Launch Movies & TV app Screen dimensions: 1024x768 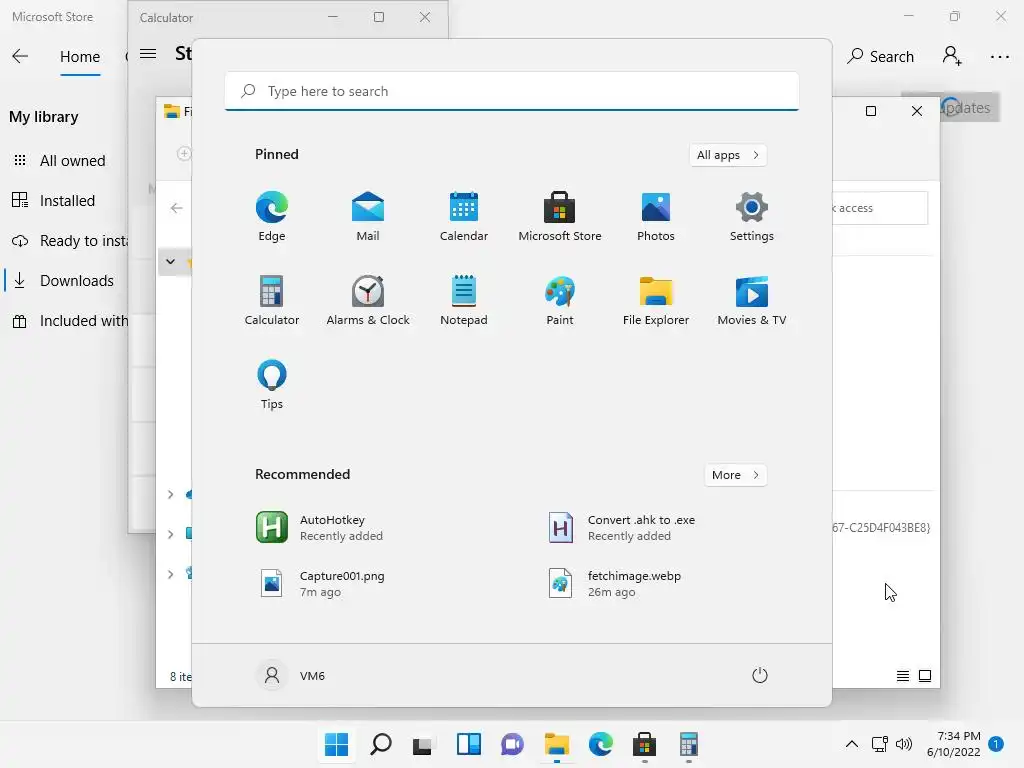tap(752, 300)
